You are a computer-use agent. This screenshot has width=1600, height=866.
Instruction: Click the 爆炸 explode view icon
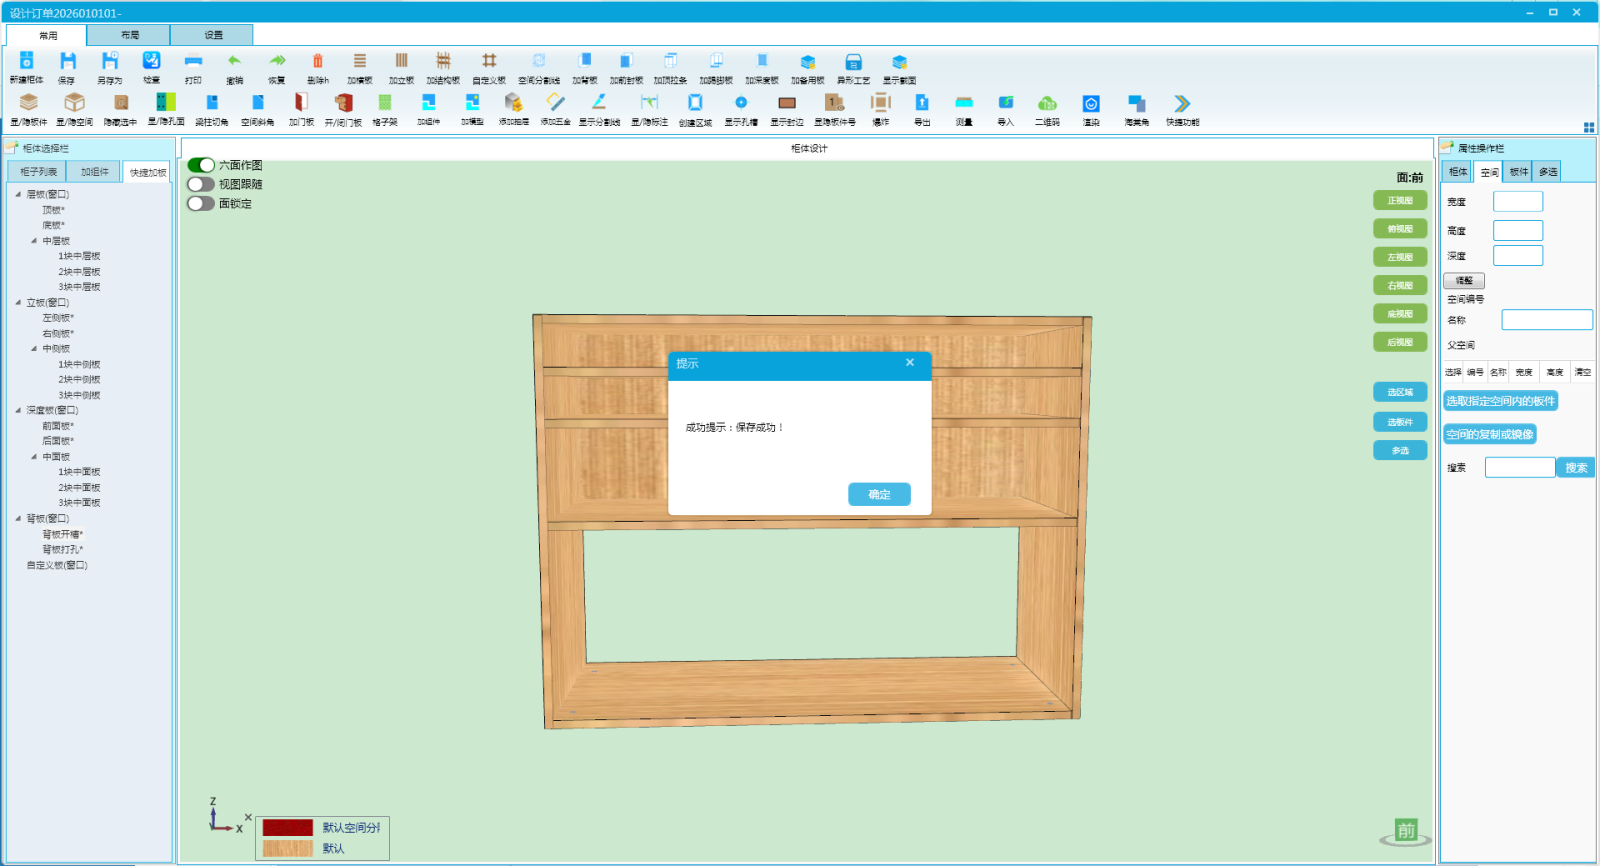pos(880,103)
